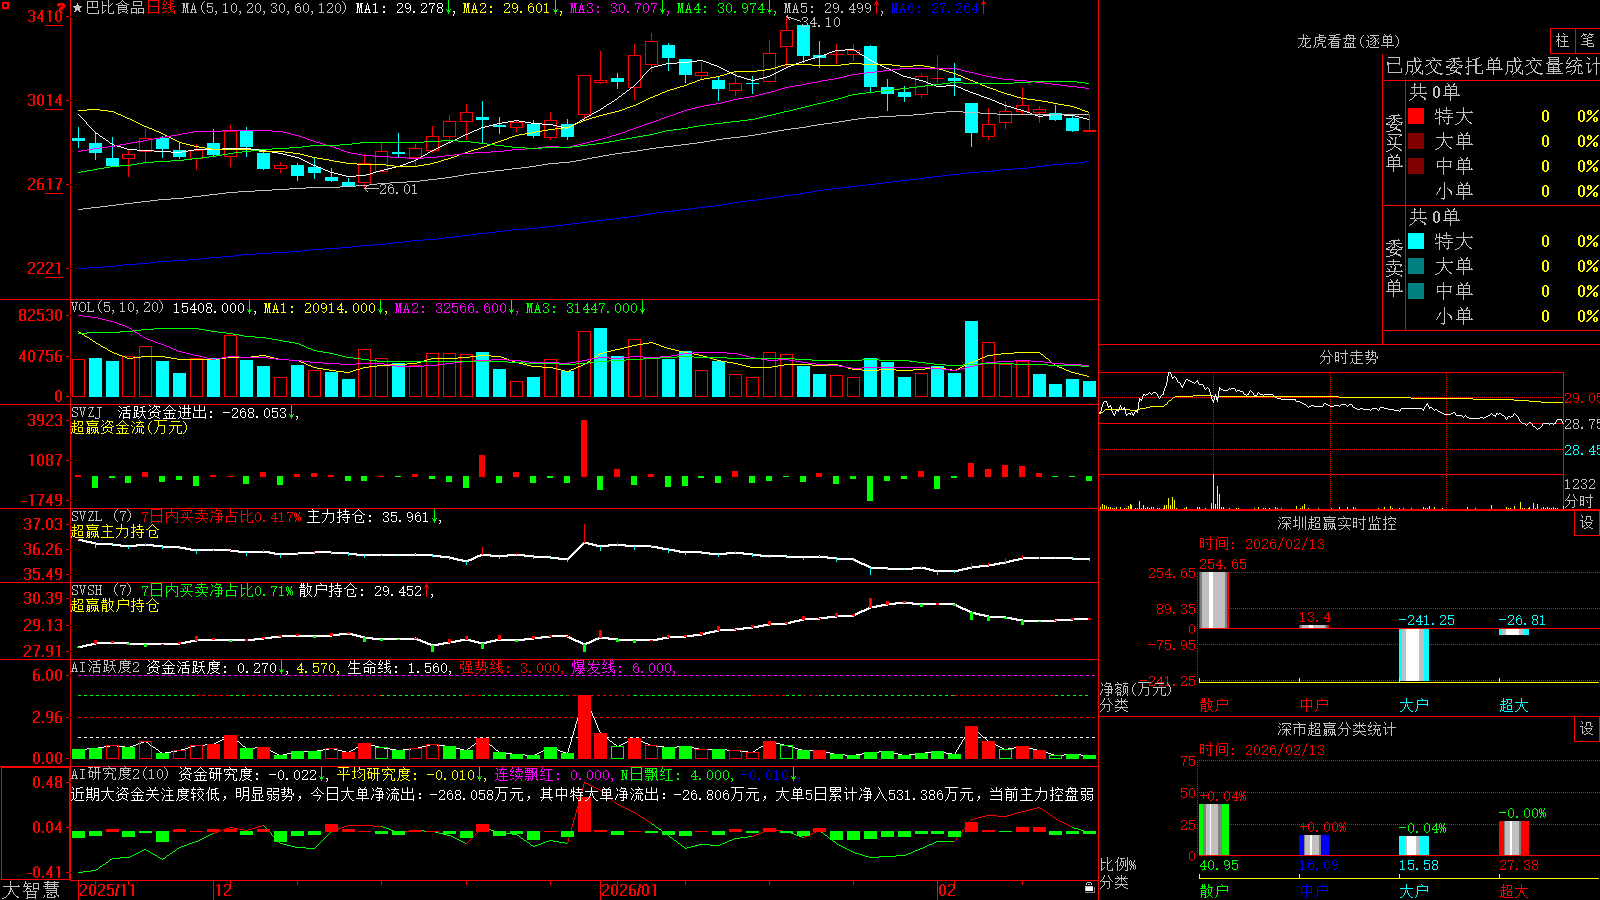Click the 40.95 散户 percentage bar
The width and height of the screenshot is (1600, 900).
[x=1214, y=829]
